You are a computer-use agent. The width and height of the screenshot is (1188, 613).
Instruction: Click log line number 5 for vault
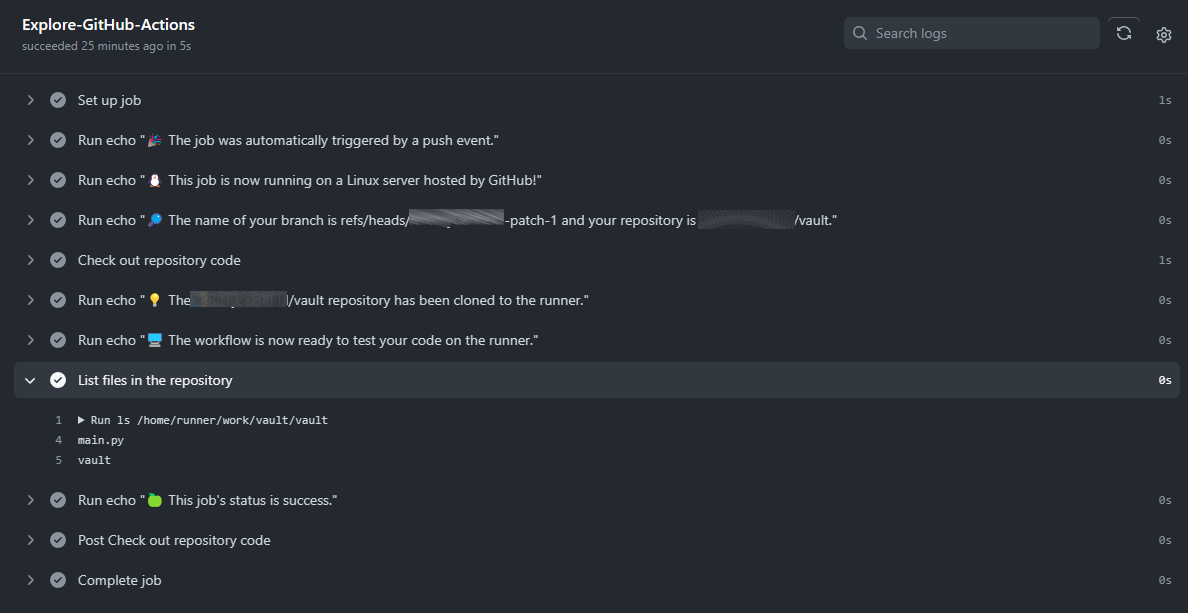(x=58, y=460)
